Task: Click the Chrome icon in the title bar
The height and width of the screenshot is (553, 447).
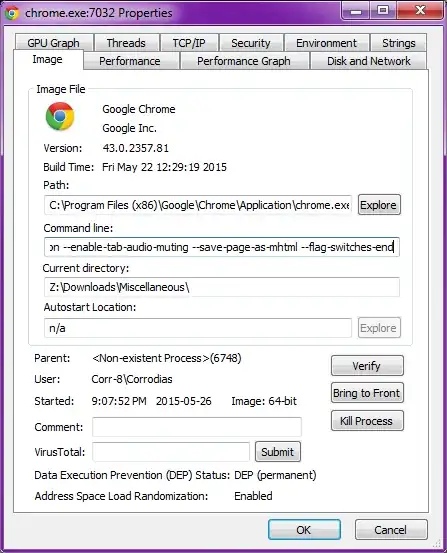Action: (12, 13)
